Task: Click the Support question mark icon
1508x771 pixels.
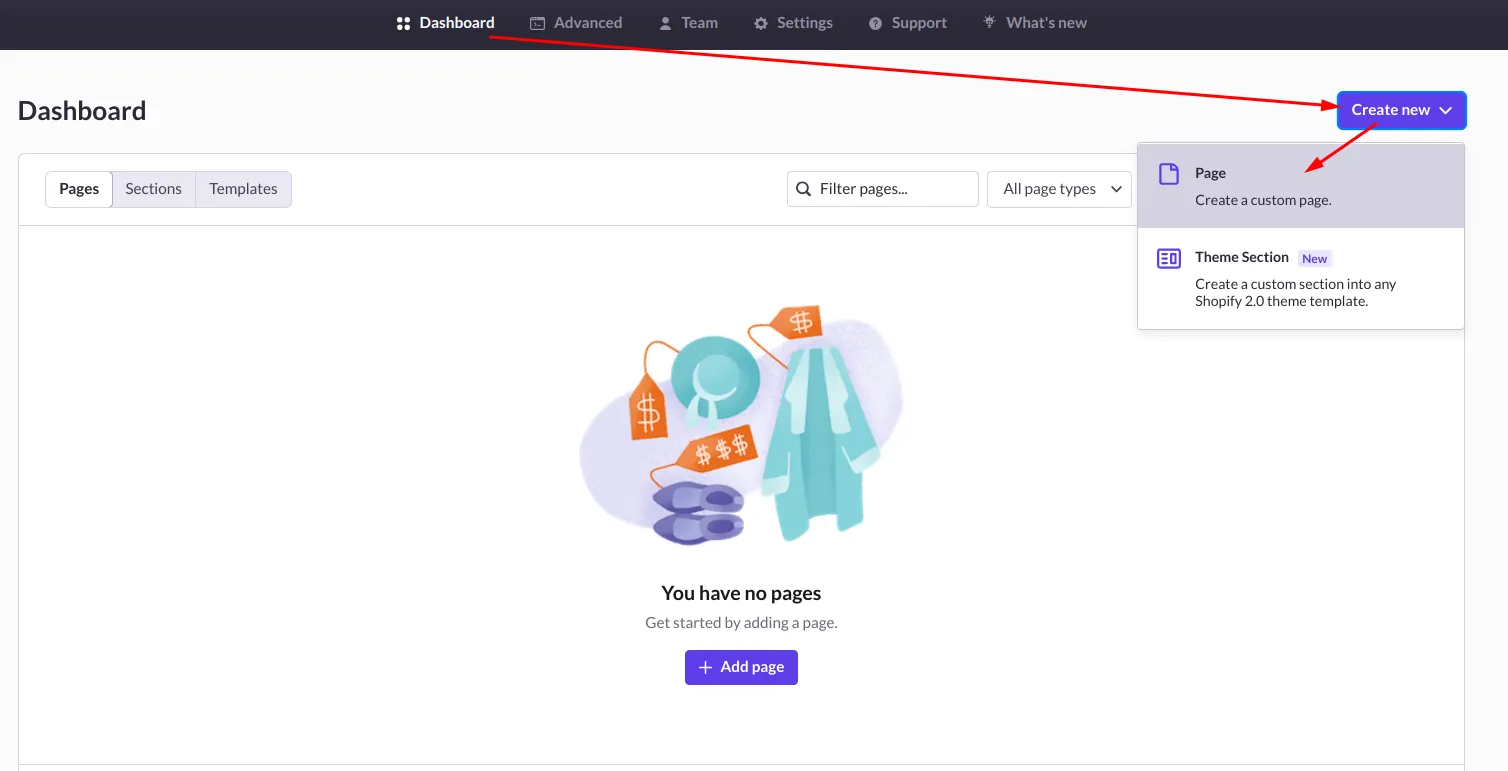Action: 875,23
